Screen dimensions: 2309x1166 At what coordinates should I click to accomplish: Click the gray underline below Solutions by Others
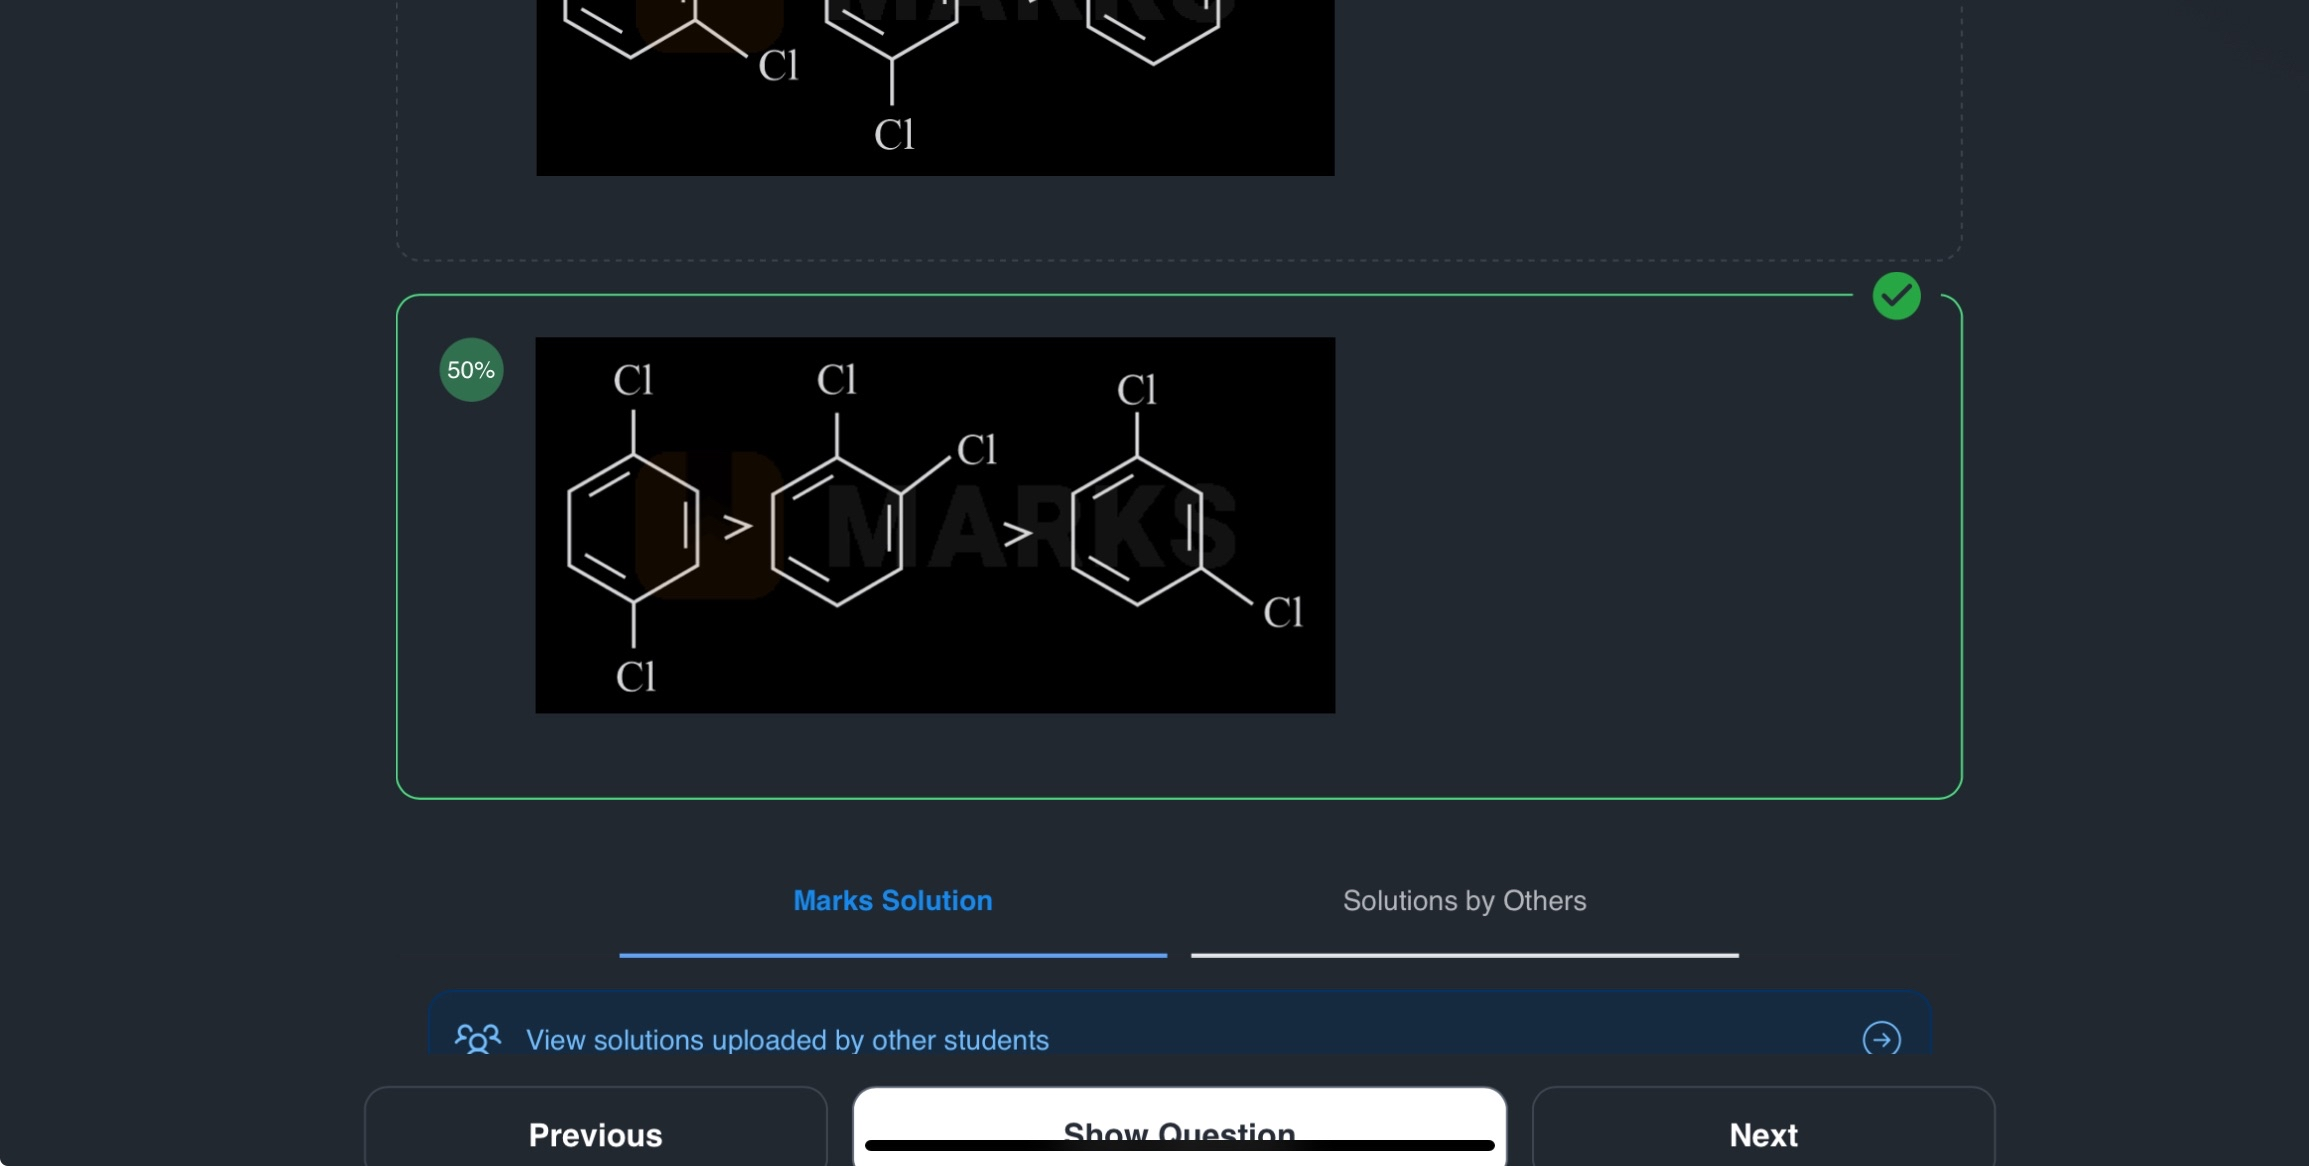tap(1464, 955)
